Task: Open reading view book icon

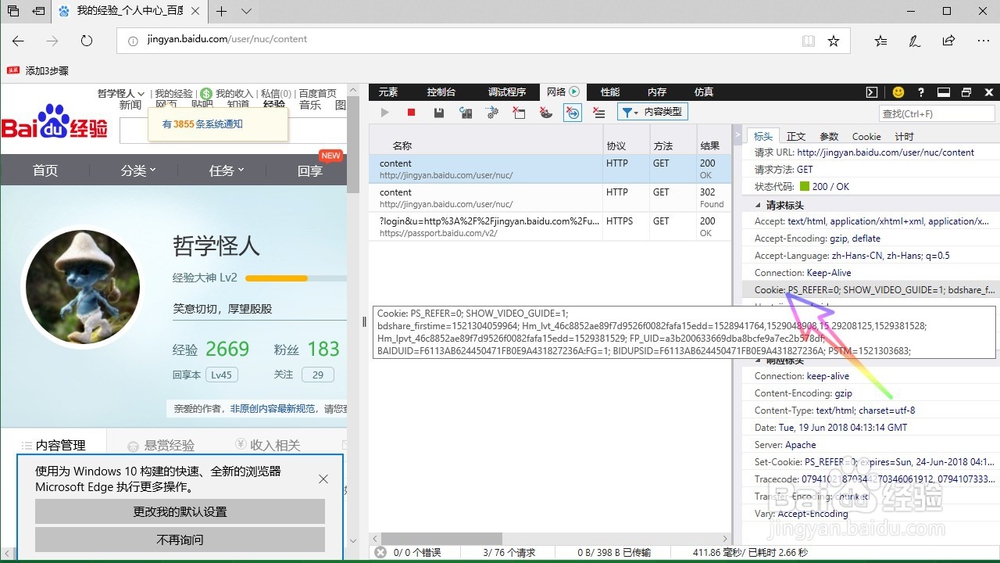Action: tap(808, 41)
